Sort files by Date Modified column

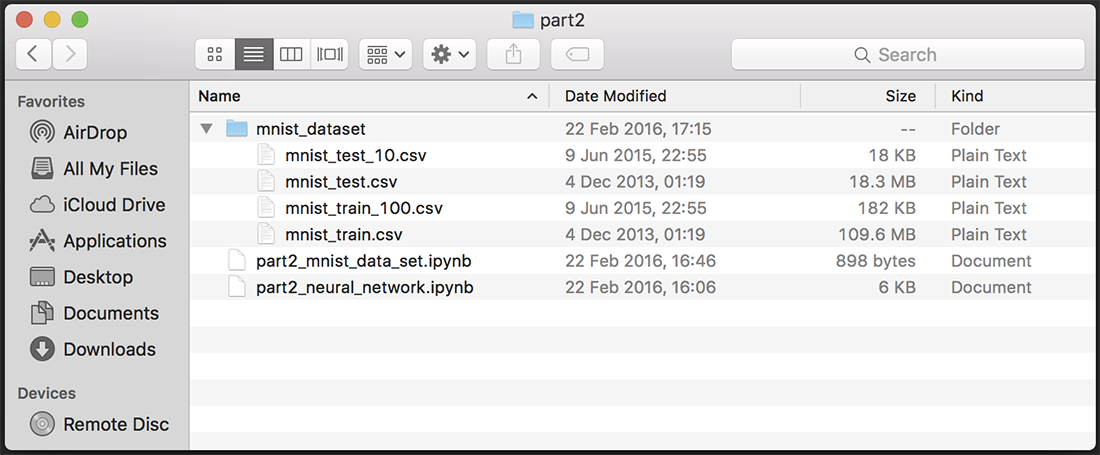point(615,96)
